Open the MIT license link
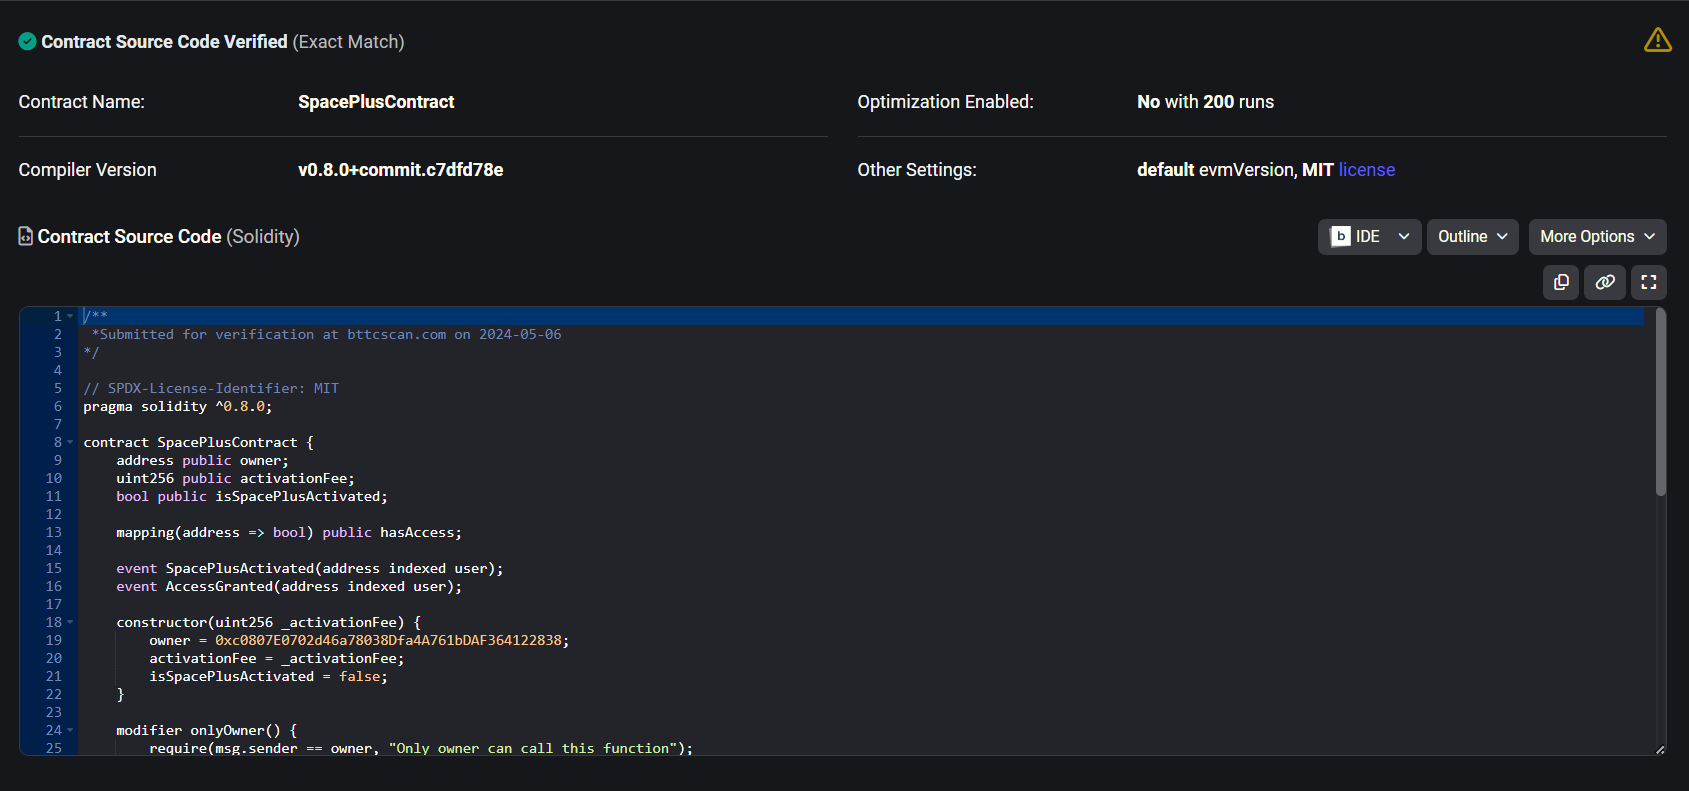Viewport: 1689px width, 791px height. coord(1366,170)
